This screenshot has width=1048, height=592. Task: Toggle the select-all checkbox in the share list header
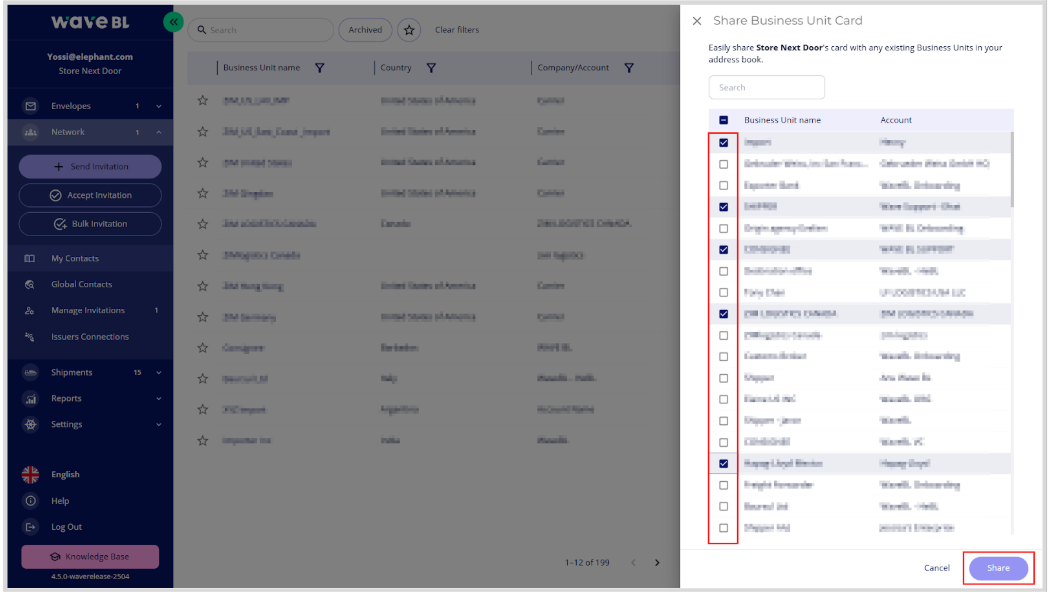pos(723,120)
